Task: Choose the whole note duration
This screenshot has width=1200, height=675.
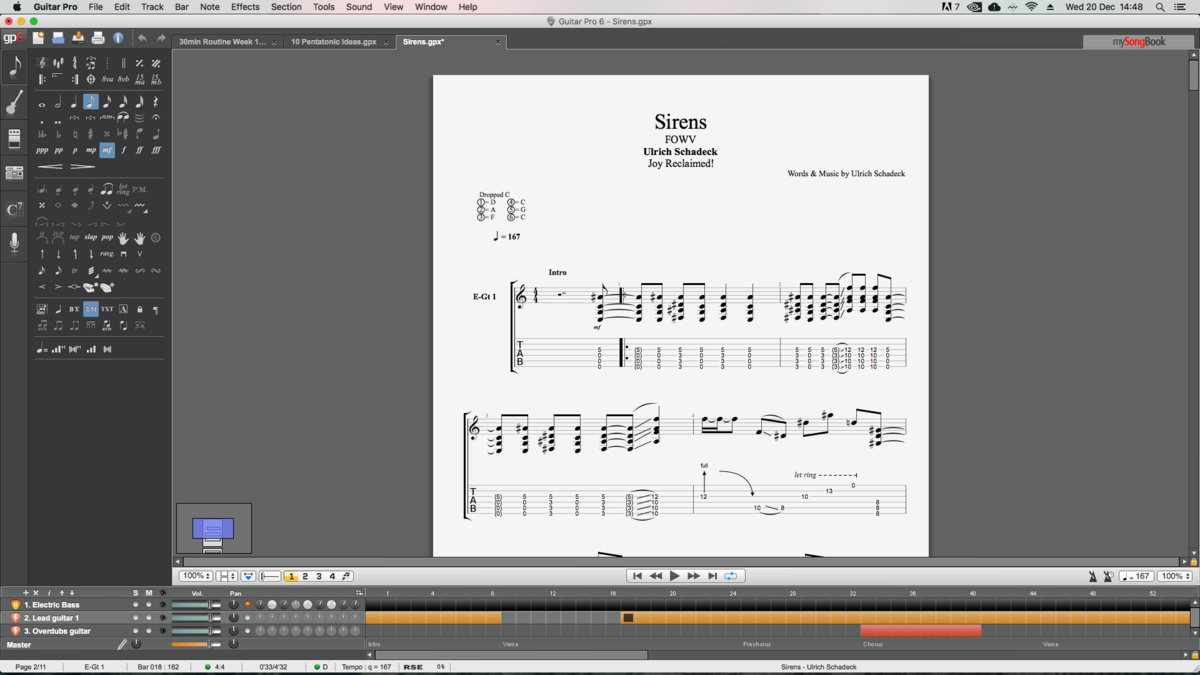Action: point(42,103)
